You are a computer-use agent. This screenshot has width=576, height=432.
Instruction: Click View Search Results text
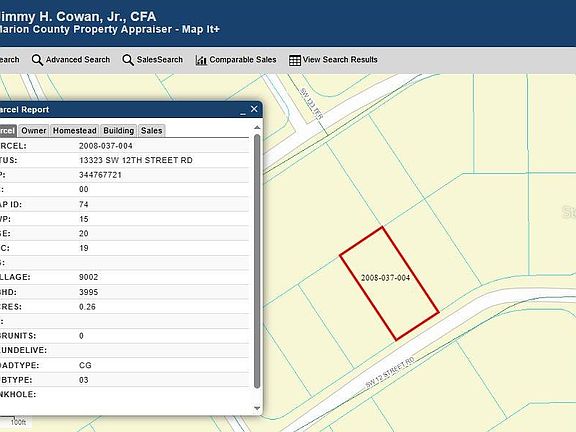pos(340,60)
